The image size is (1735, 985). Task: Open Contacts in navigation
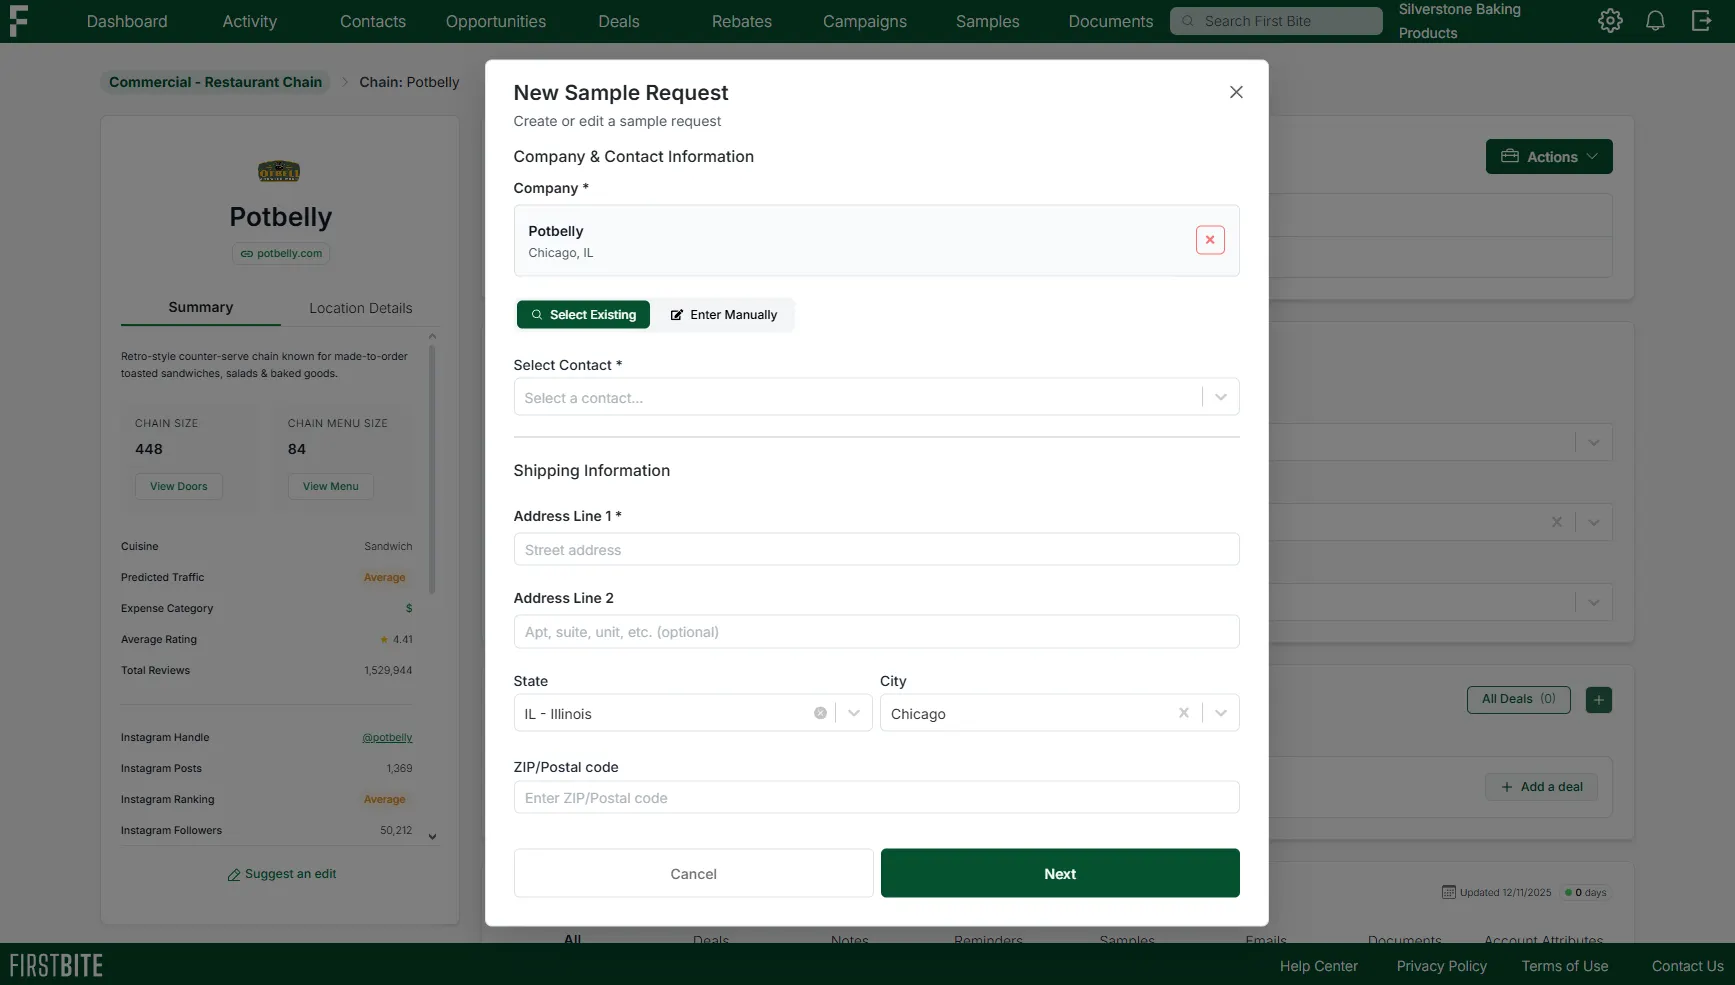pyautogui.click(x=373, y=21)
